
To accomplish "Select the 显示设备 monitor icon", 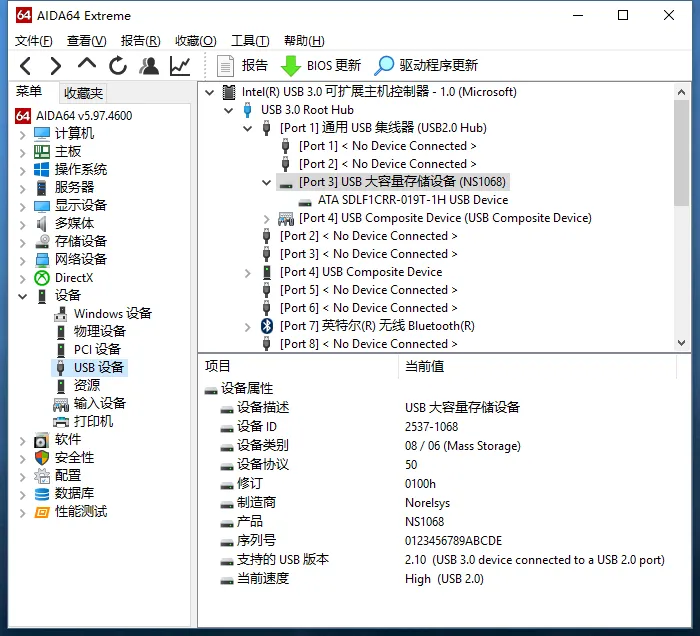I will coord(42,206).
